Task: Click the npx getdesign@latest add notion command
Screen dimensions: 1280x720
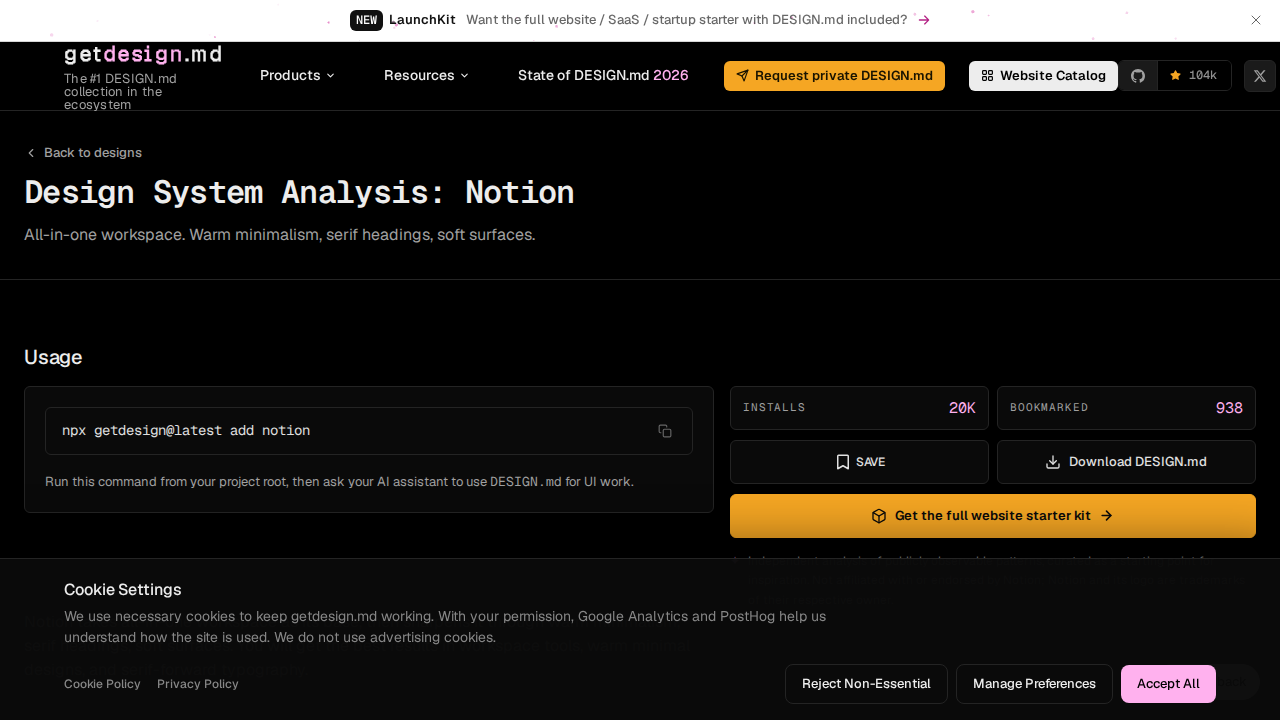Action: pyautogui.click(x=186, y=431)
